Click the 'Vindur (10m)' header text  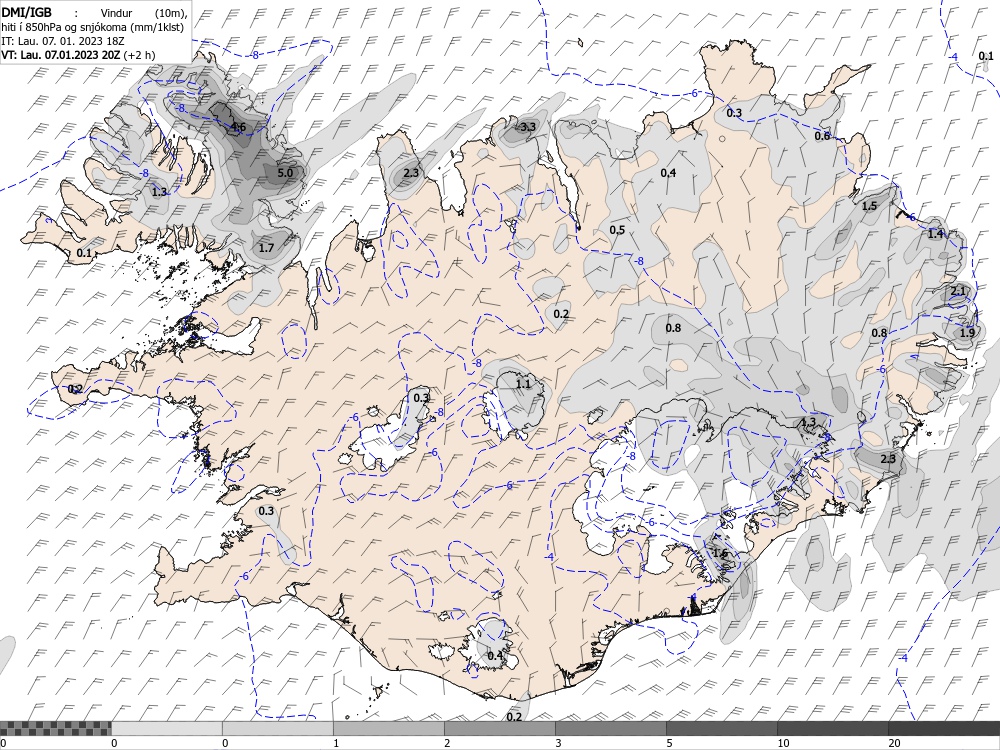click(143, 13)
